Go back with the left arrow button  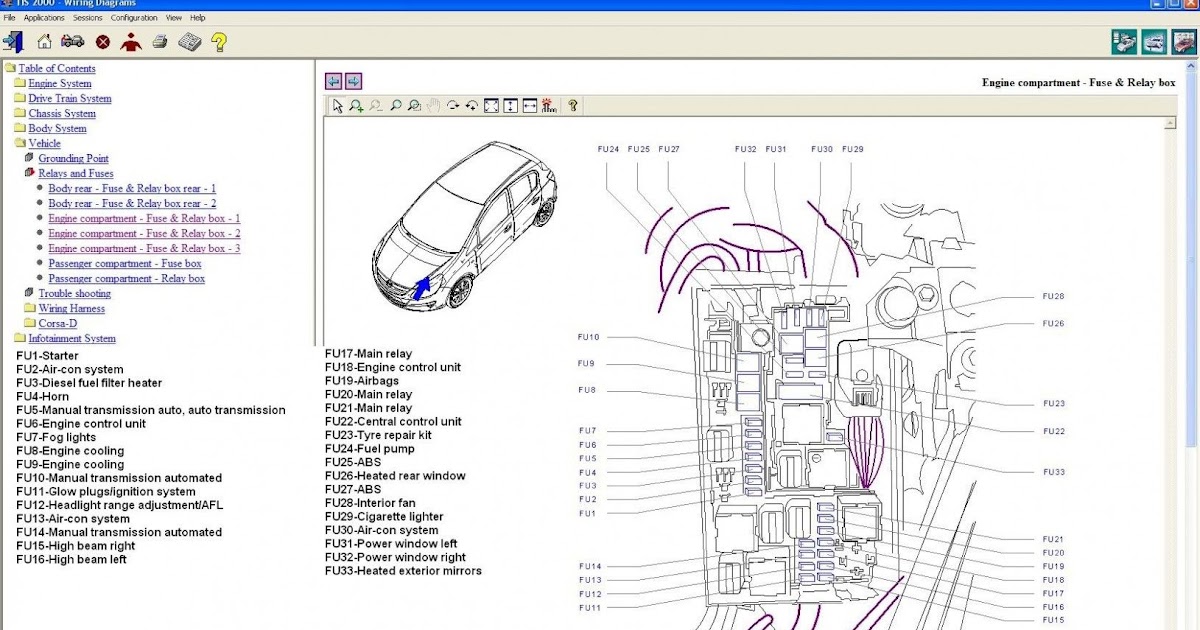[x=334, y=81]
